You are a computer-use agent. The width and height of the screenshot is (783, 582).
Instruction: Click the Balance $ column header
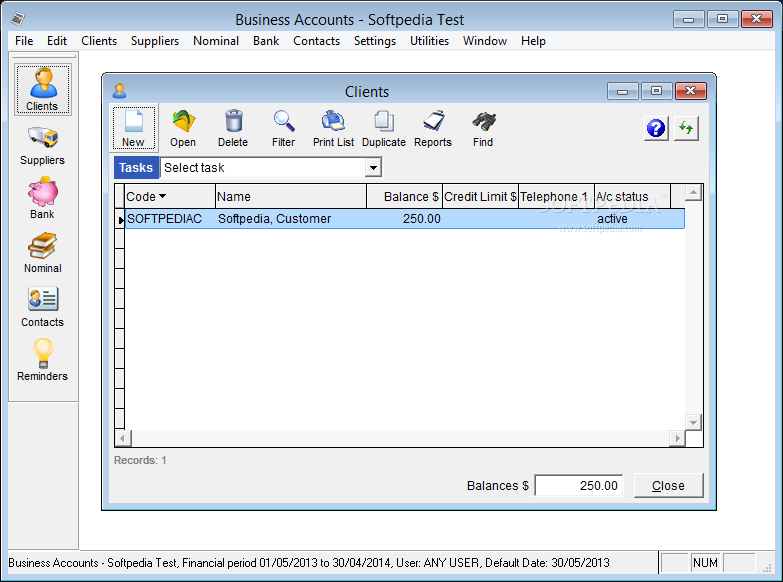pos(404,196)
